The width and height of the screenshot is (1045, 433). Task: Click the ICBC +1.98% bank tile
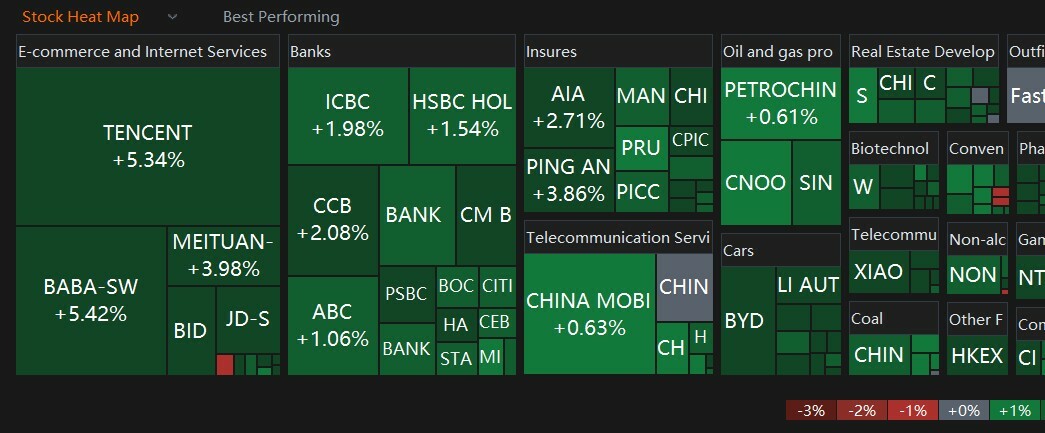pyautogui.click(x=348, y=115)
